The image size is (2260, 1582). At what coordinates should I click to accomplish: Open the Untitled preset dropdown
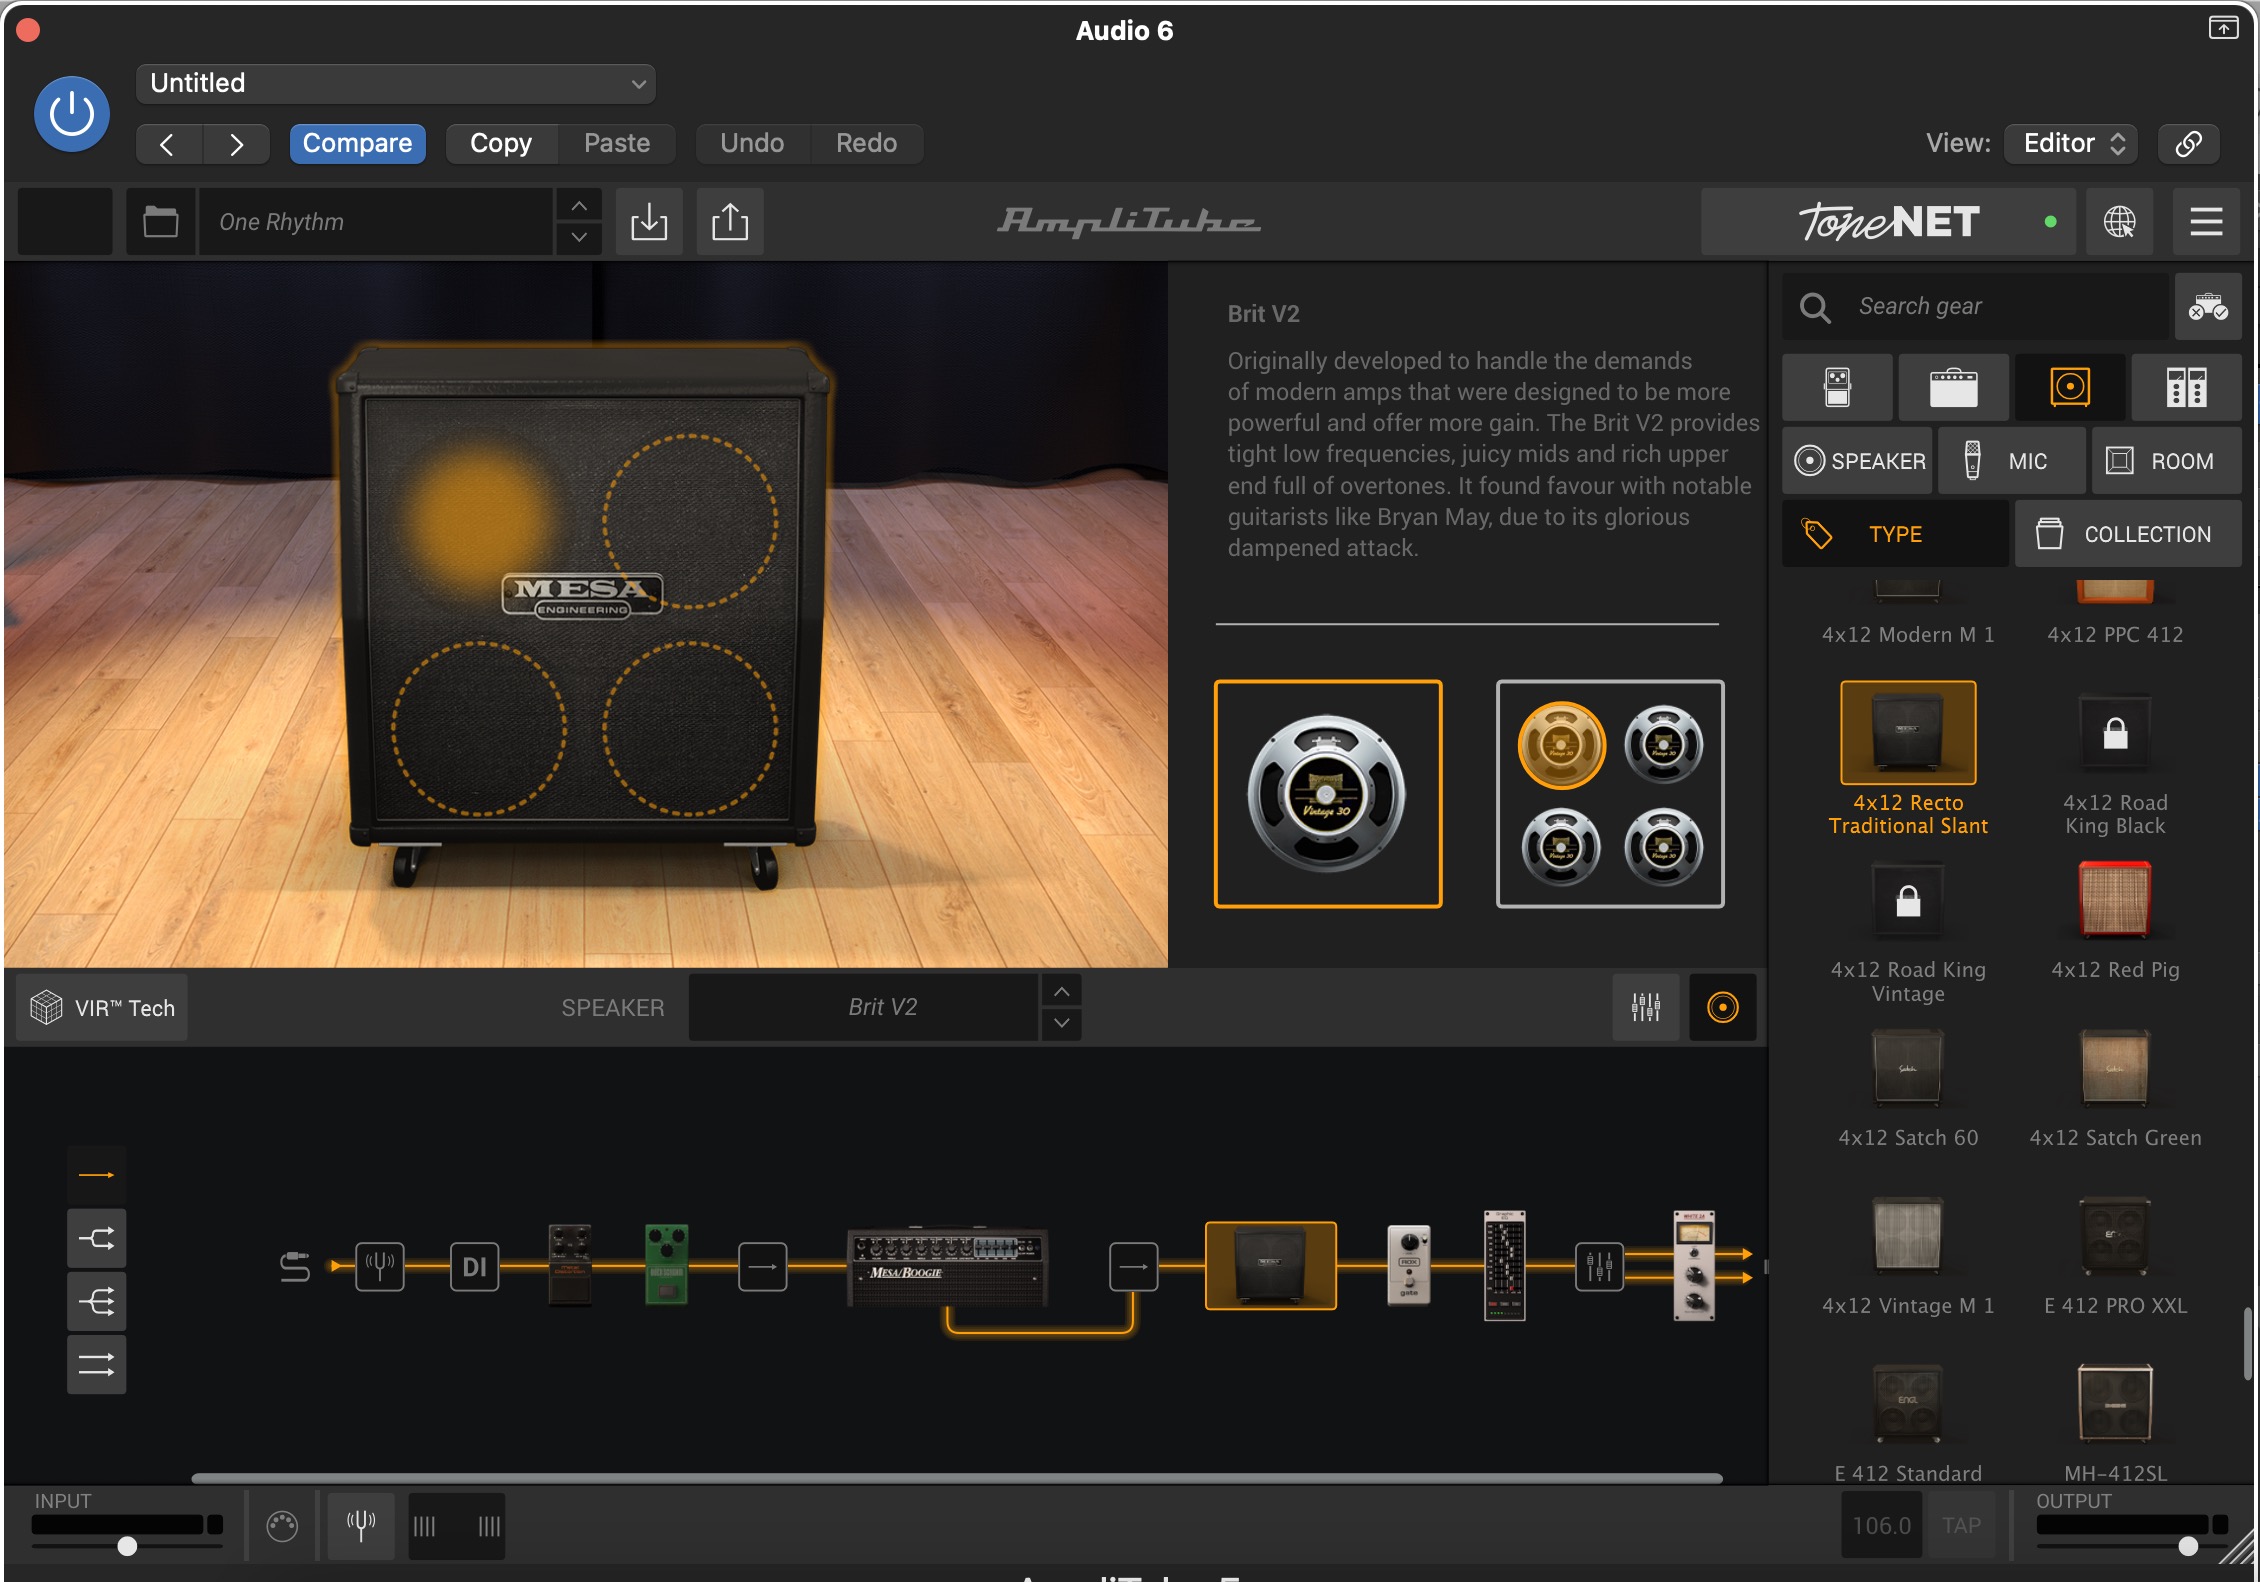(396, 83)
